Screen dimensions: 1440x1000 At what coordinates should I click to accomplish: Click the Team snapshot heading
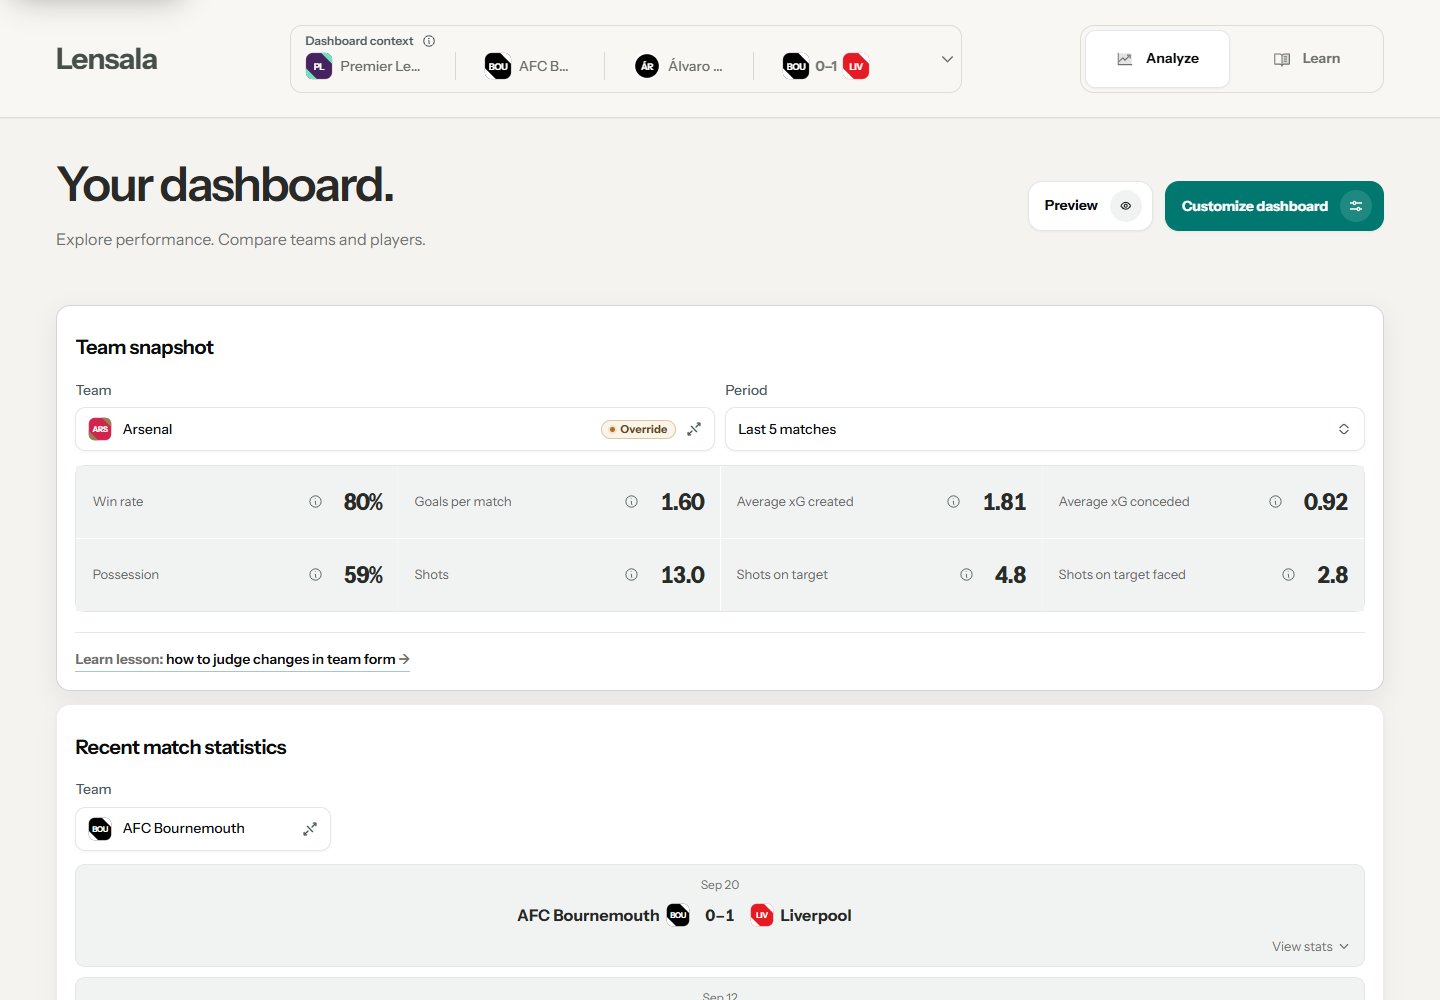click(145, 347)
